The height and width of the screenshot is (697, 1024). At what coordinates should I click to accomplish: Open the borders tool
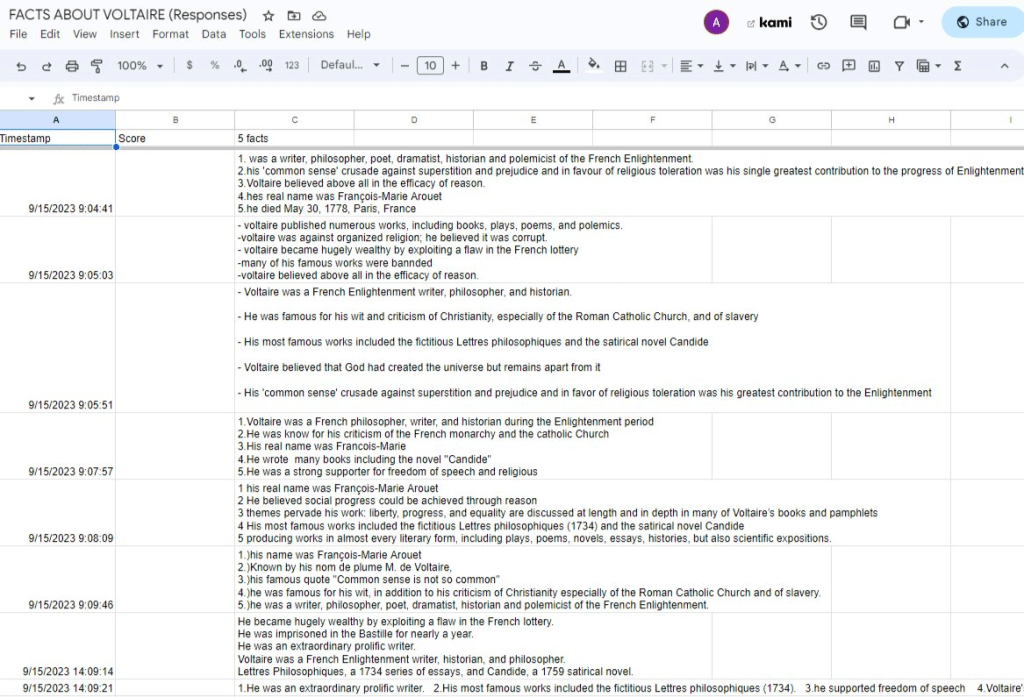point(620,66)
